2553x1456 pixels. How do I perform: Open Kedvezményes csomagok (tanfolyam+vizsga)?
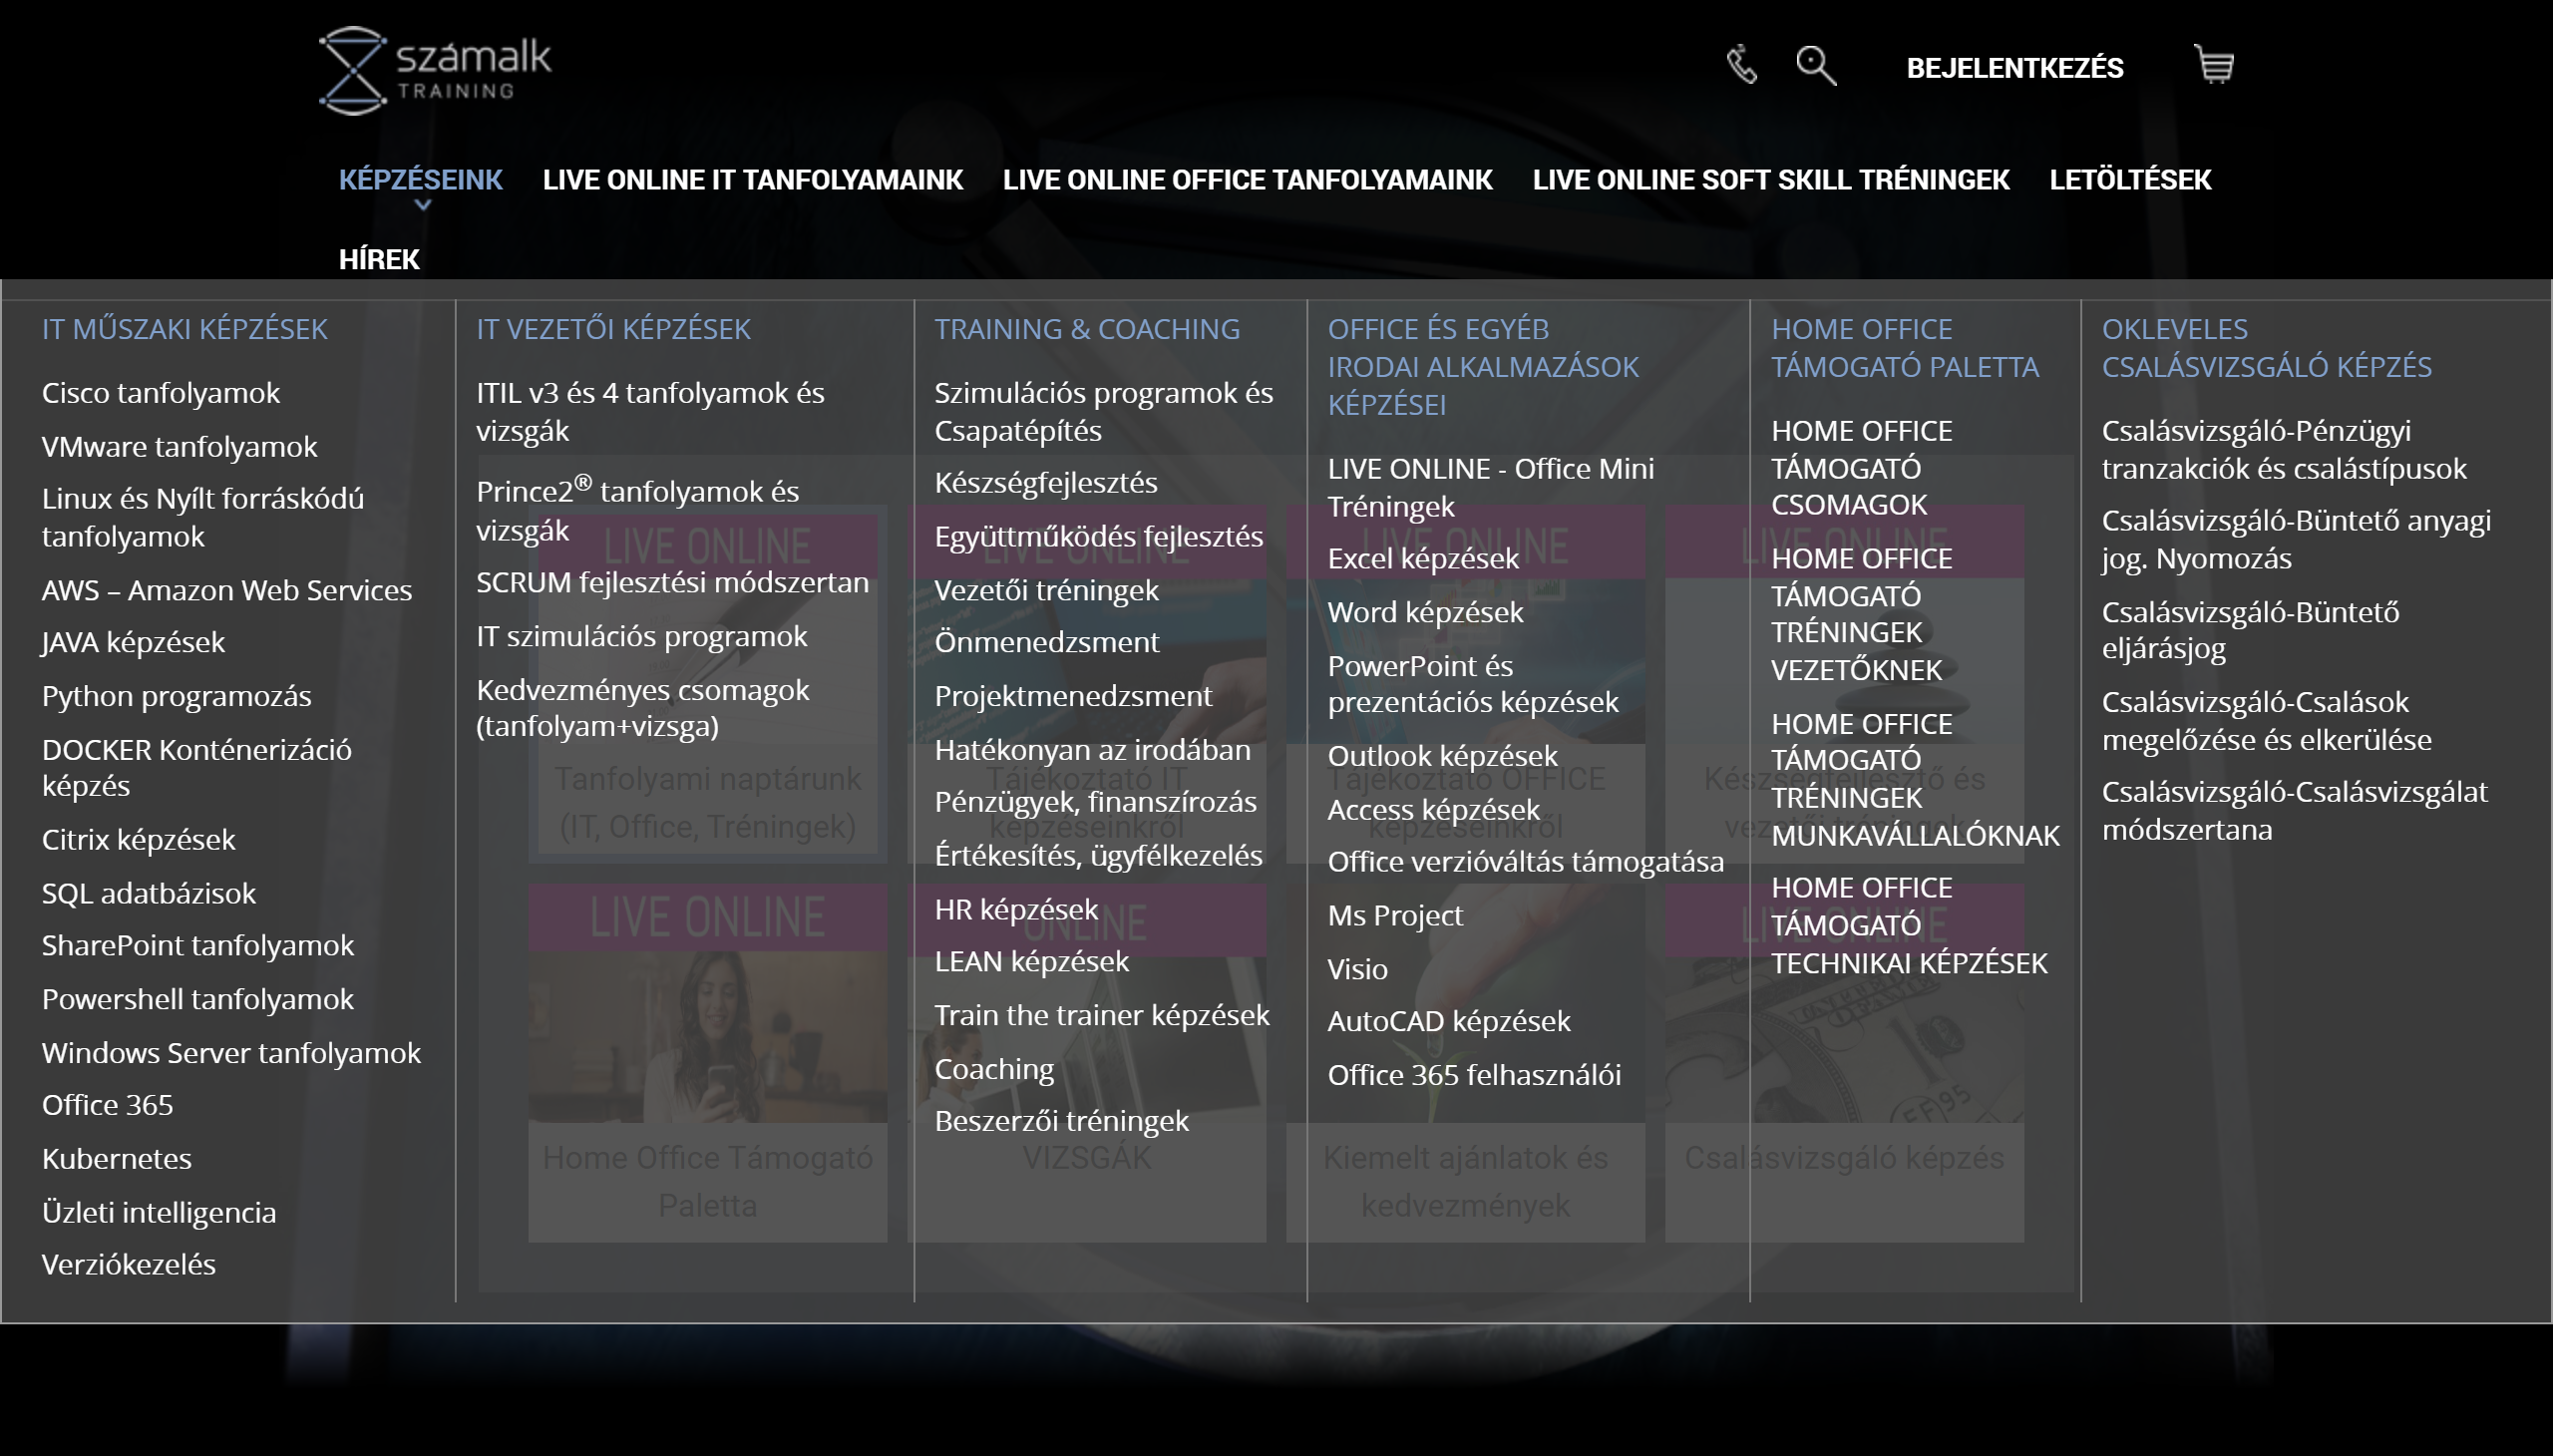point(643,708)
